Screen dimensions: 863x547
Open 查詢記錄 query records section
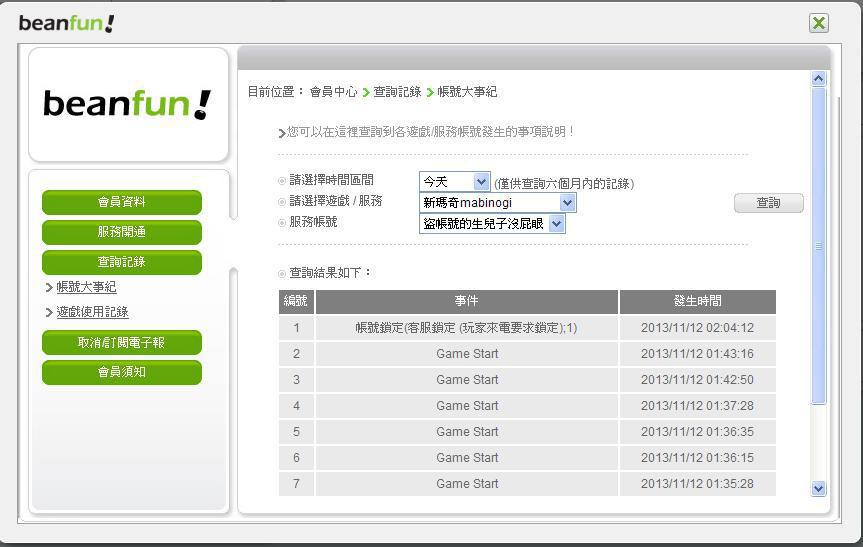122,262
